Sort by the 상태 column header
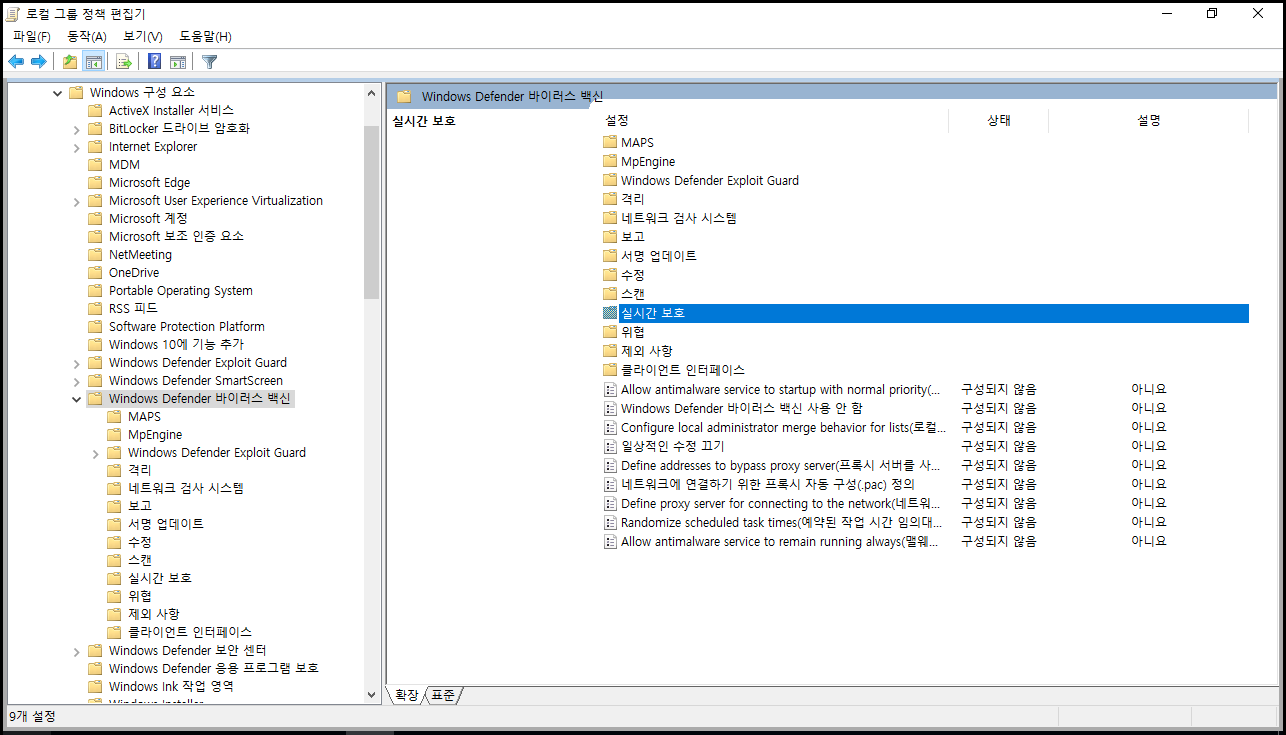Image resolution: width=1286 pixels, height=735 pixels. point(998,120)
